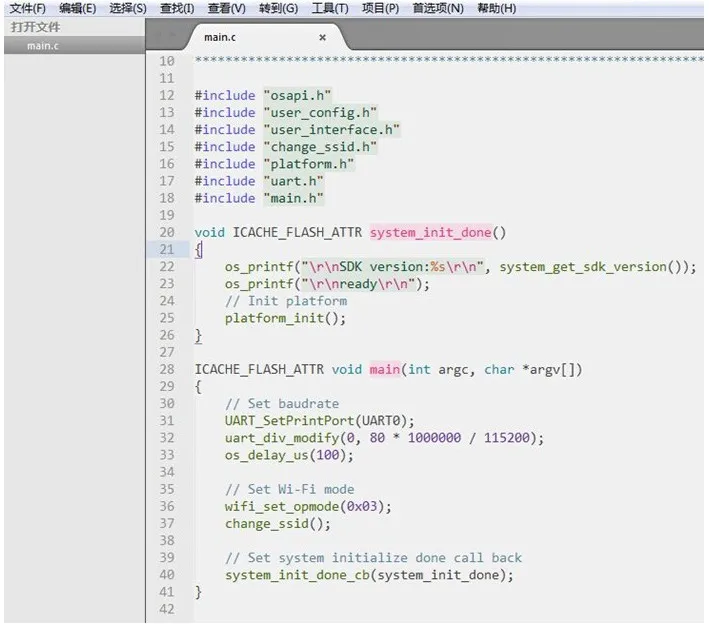
Task: Click the main function name on line 28
Action: tap(385, 369)
